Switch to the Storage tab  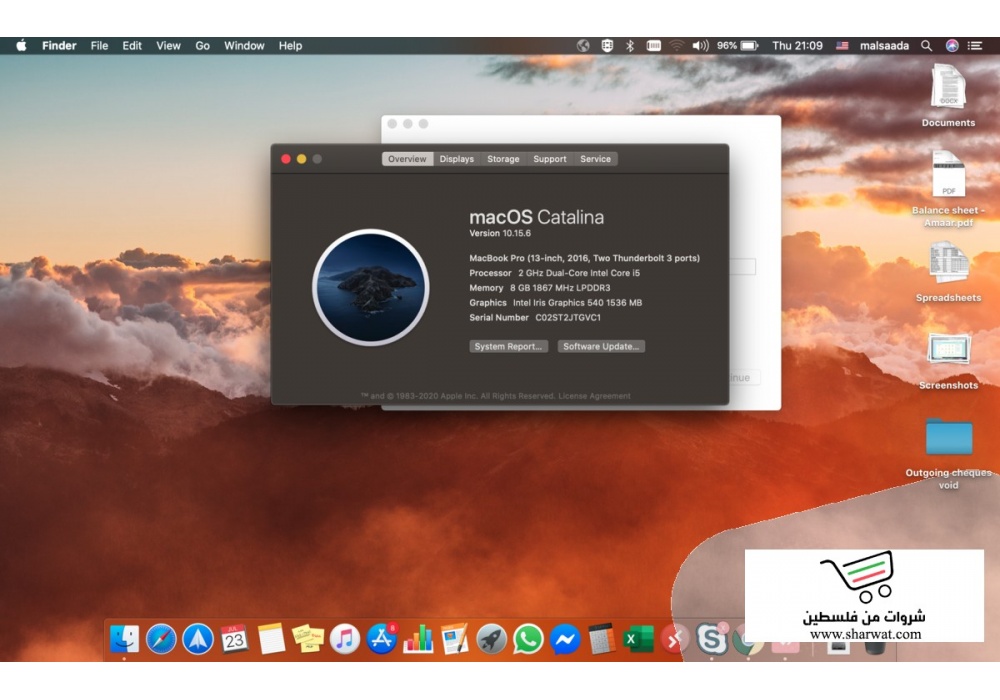tap(503, 159)
